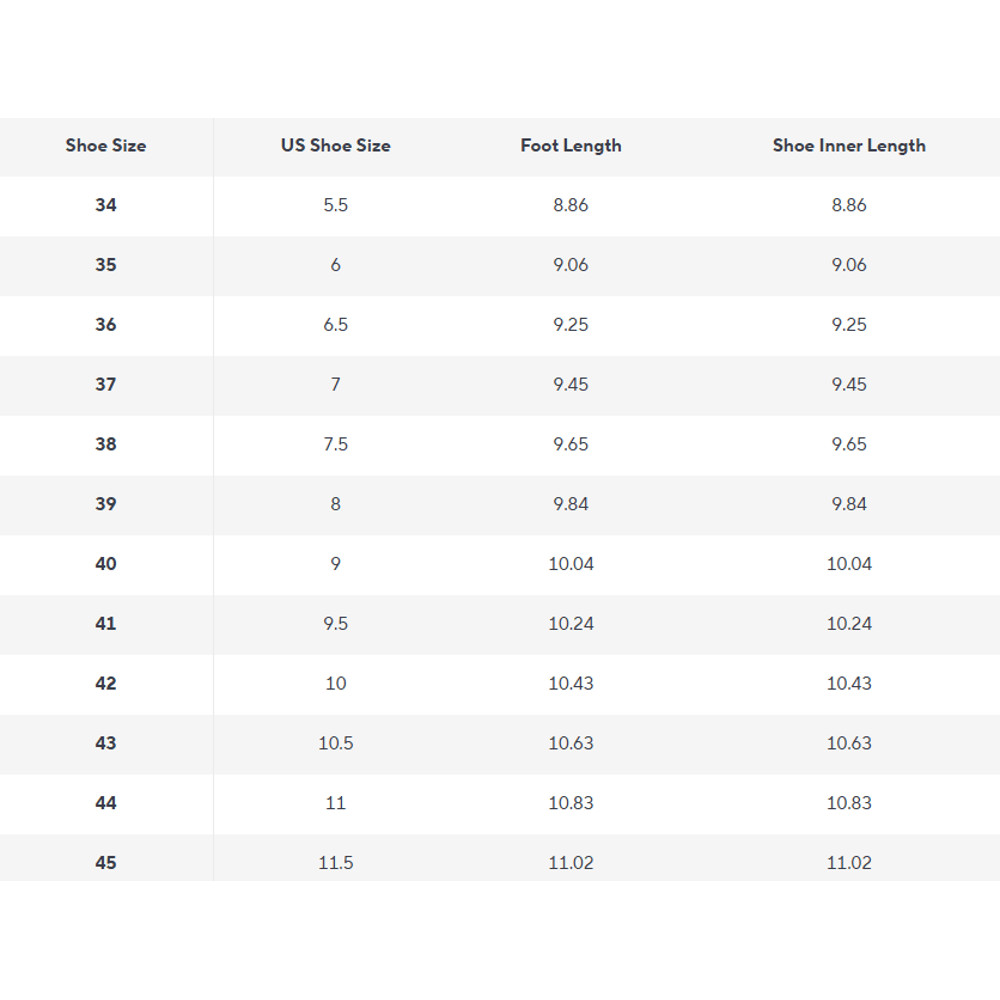The image size is (1000, 1000).
Task: Select foot length 10.04 for size 40
Action: pos(571,564)
